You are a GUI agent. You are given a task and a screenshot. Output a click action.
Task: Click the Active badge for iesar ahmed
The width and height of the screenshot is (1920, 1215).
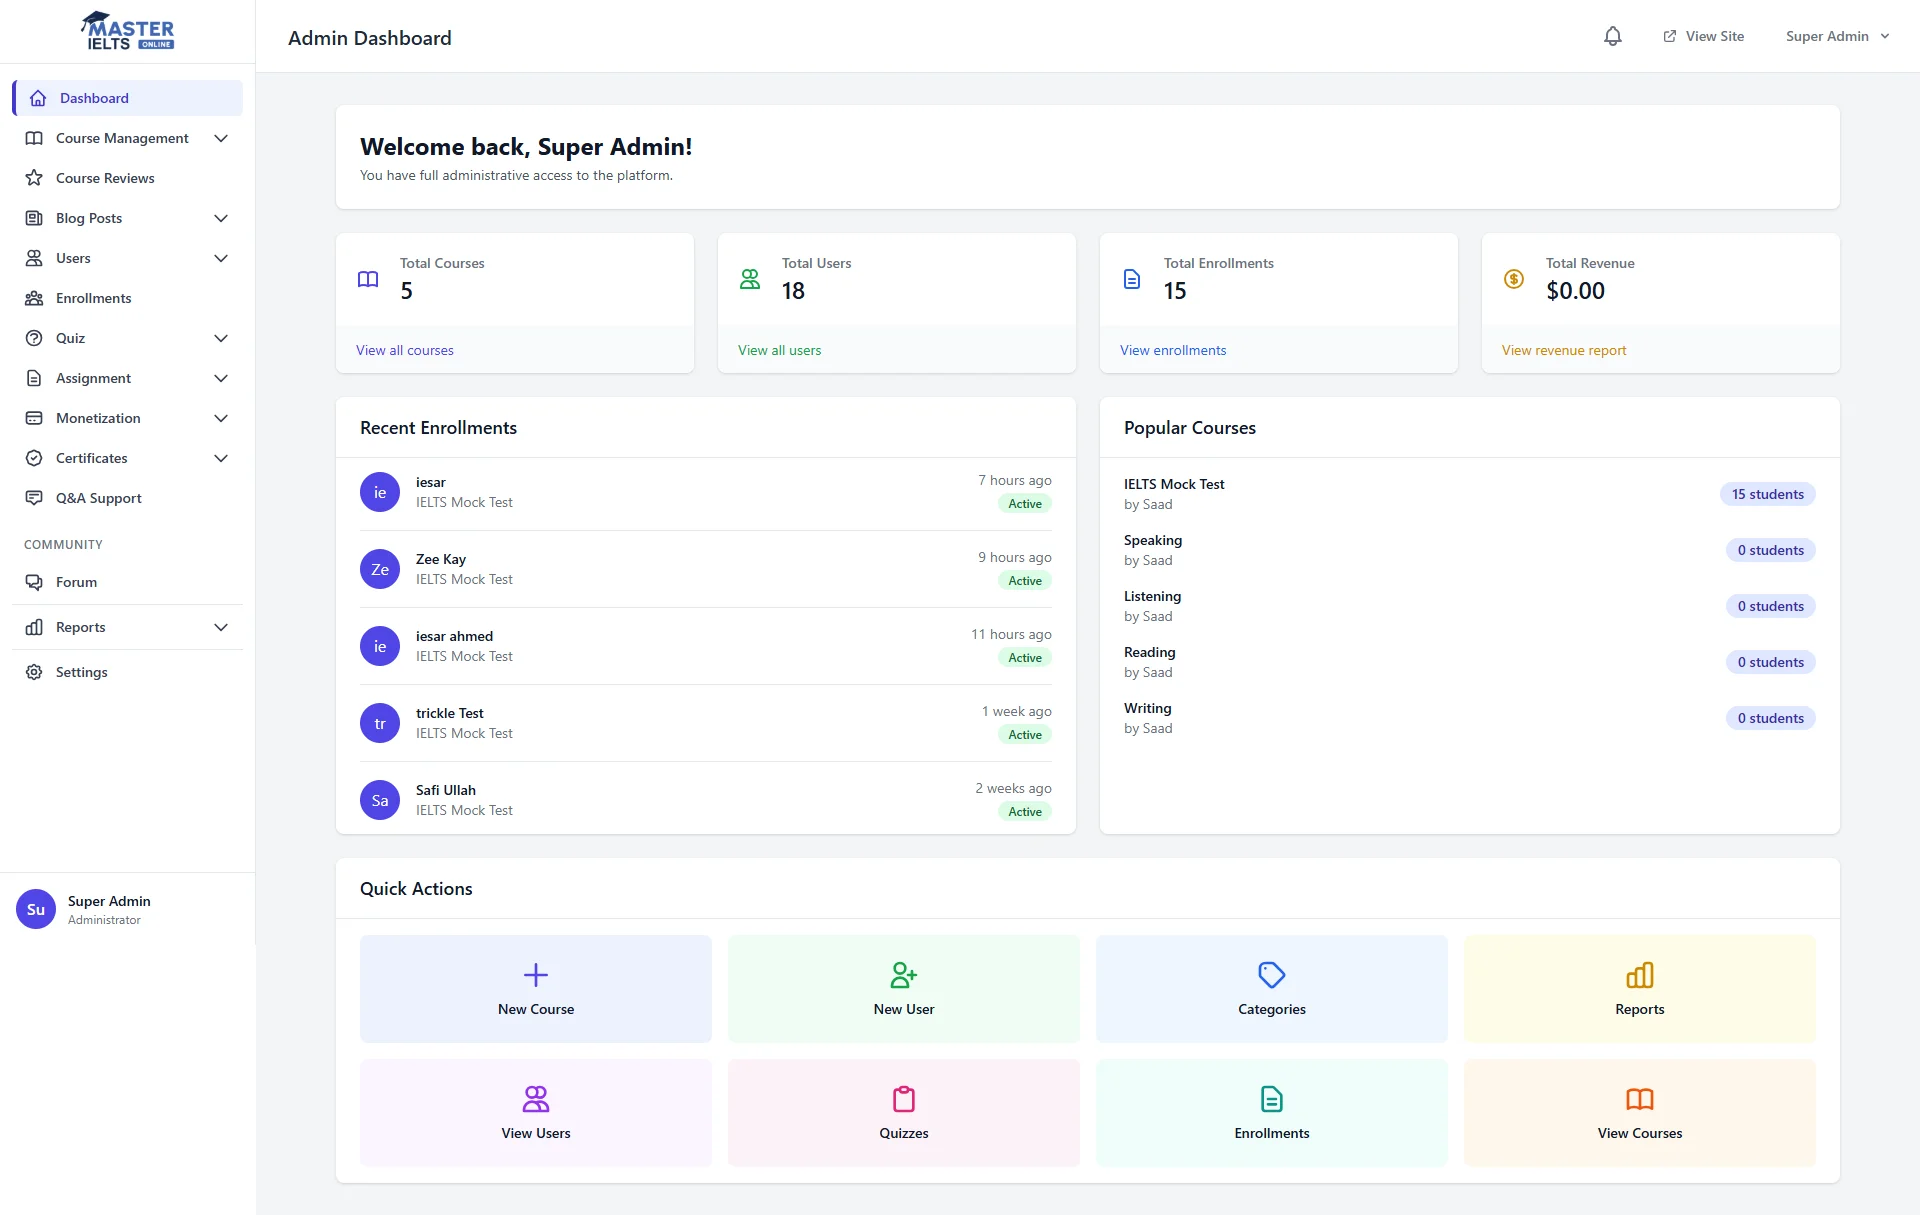(1025, 658)
